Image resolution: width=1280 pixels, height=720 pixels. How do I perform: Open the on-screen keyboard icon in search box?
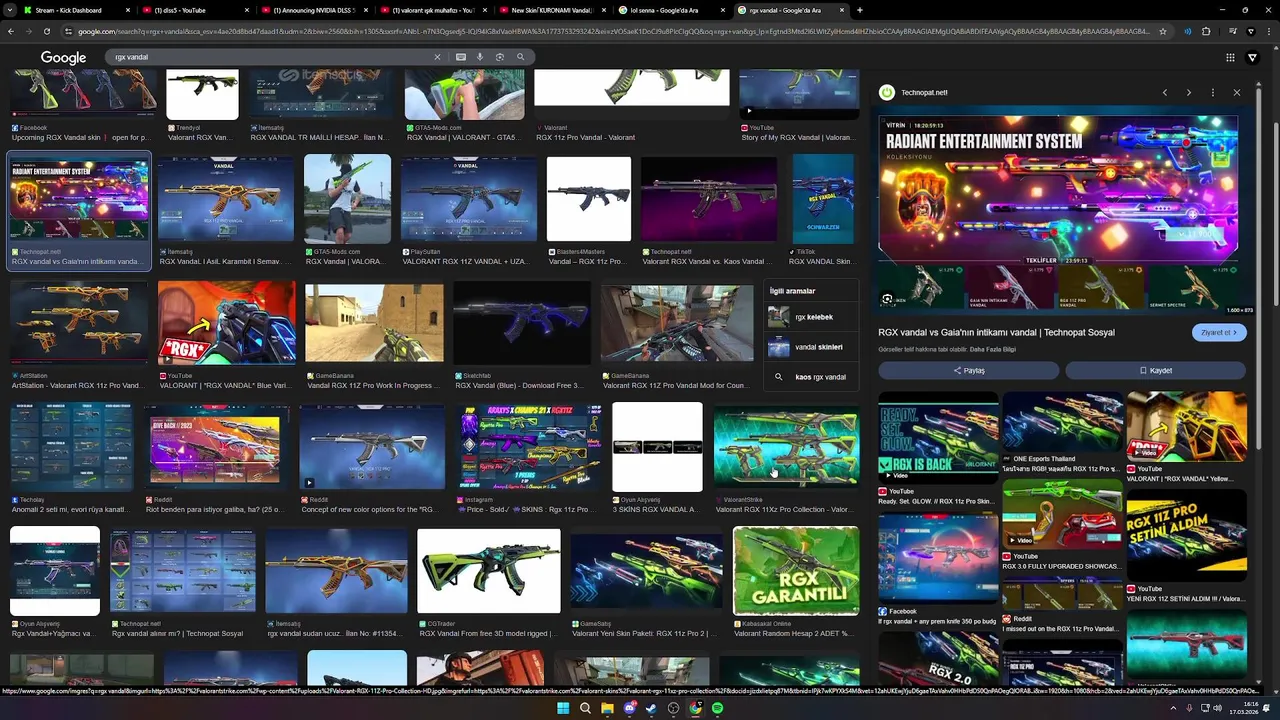[x=461, y=57]
